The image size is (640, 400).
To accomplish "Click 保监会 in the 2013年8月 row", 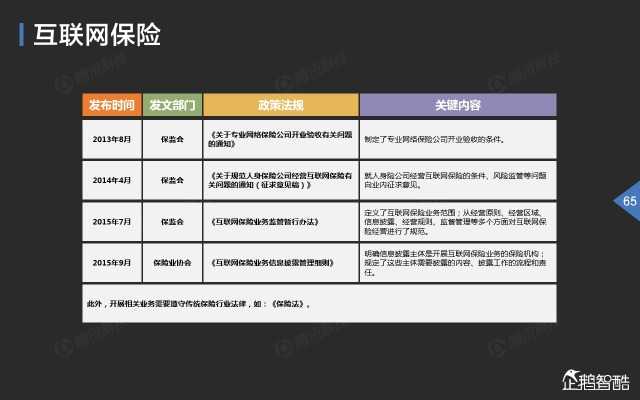I will (x=172, y=139).
